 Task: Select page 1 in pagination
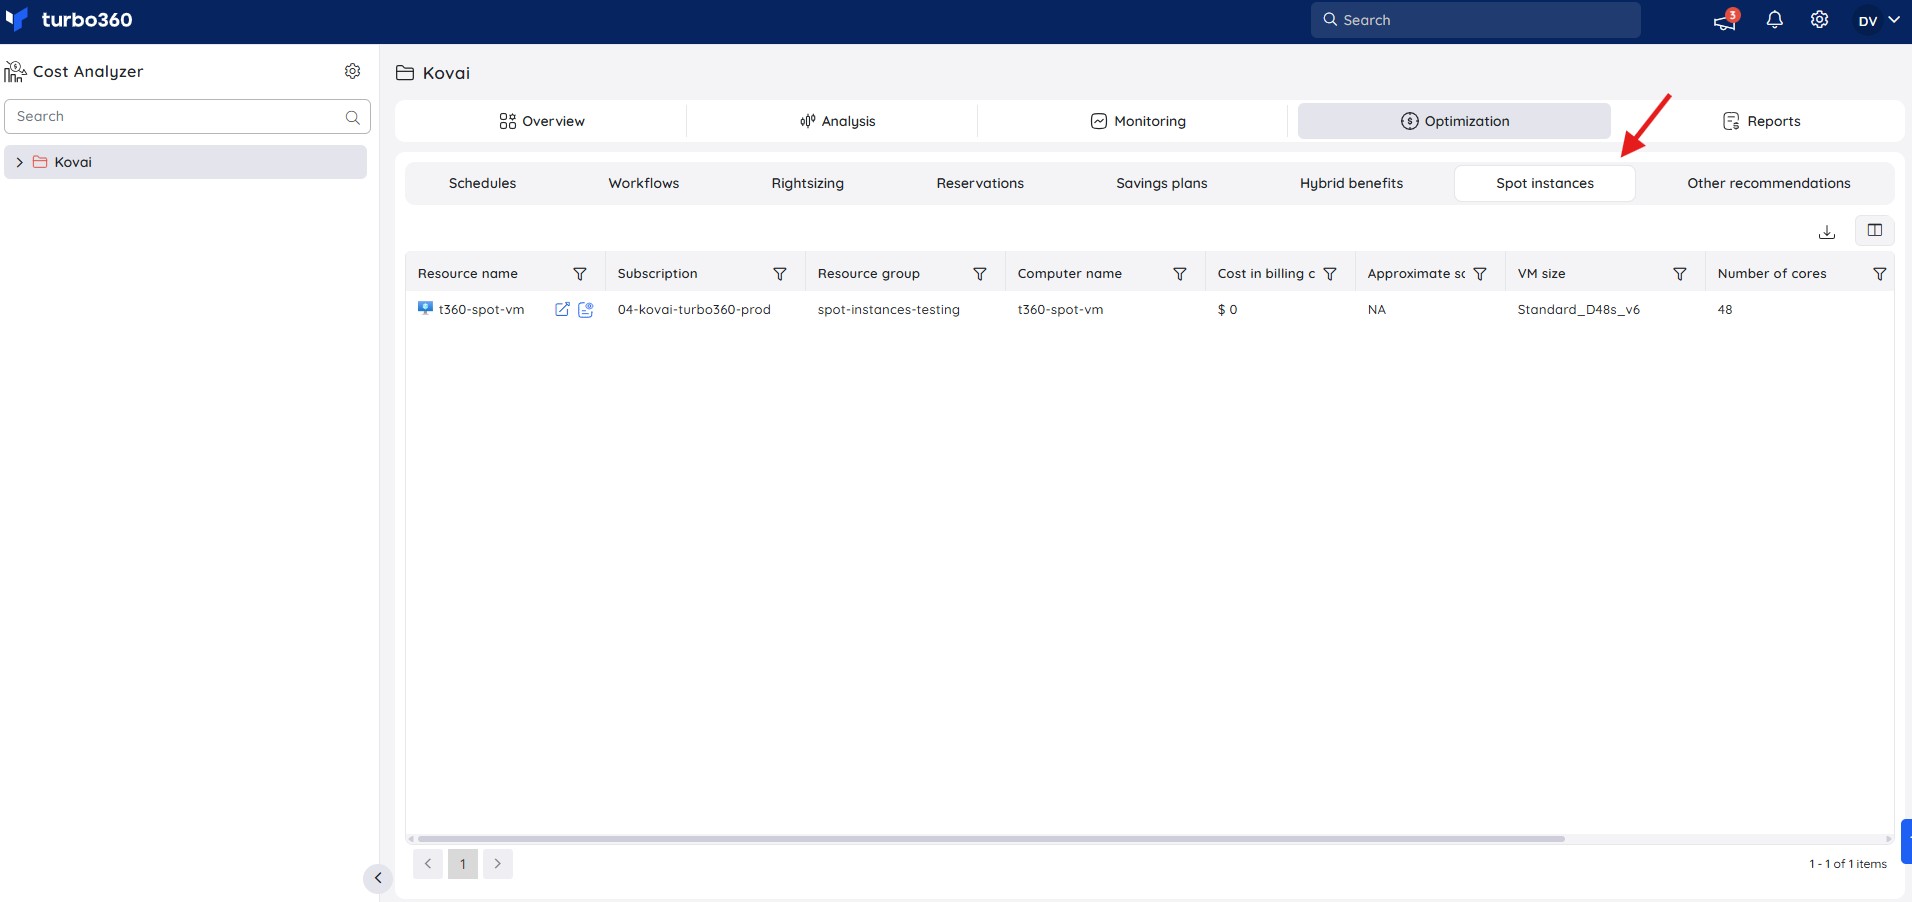point(463,864)
